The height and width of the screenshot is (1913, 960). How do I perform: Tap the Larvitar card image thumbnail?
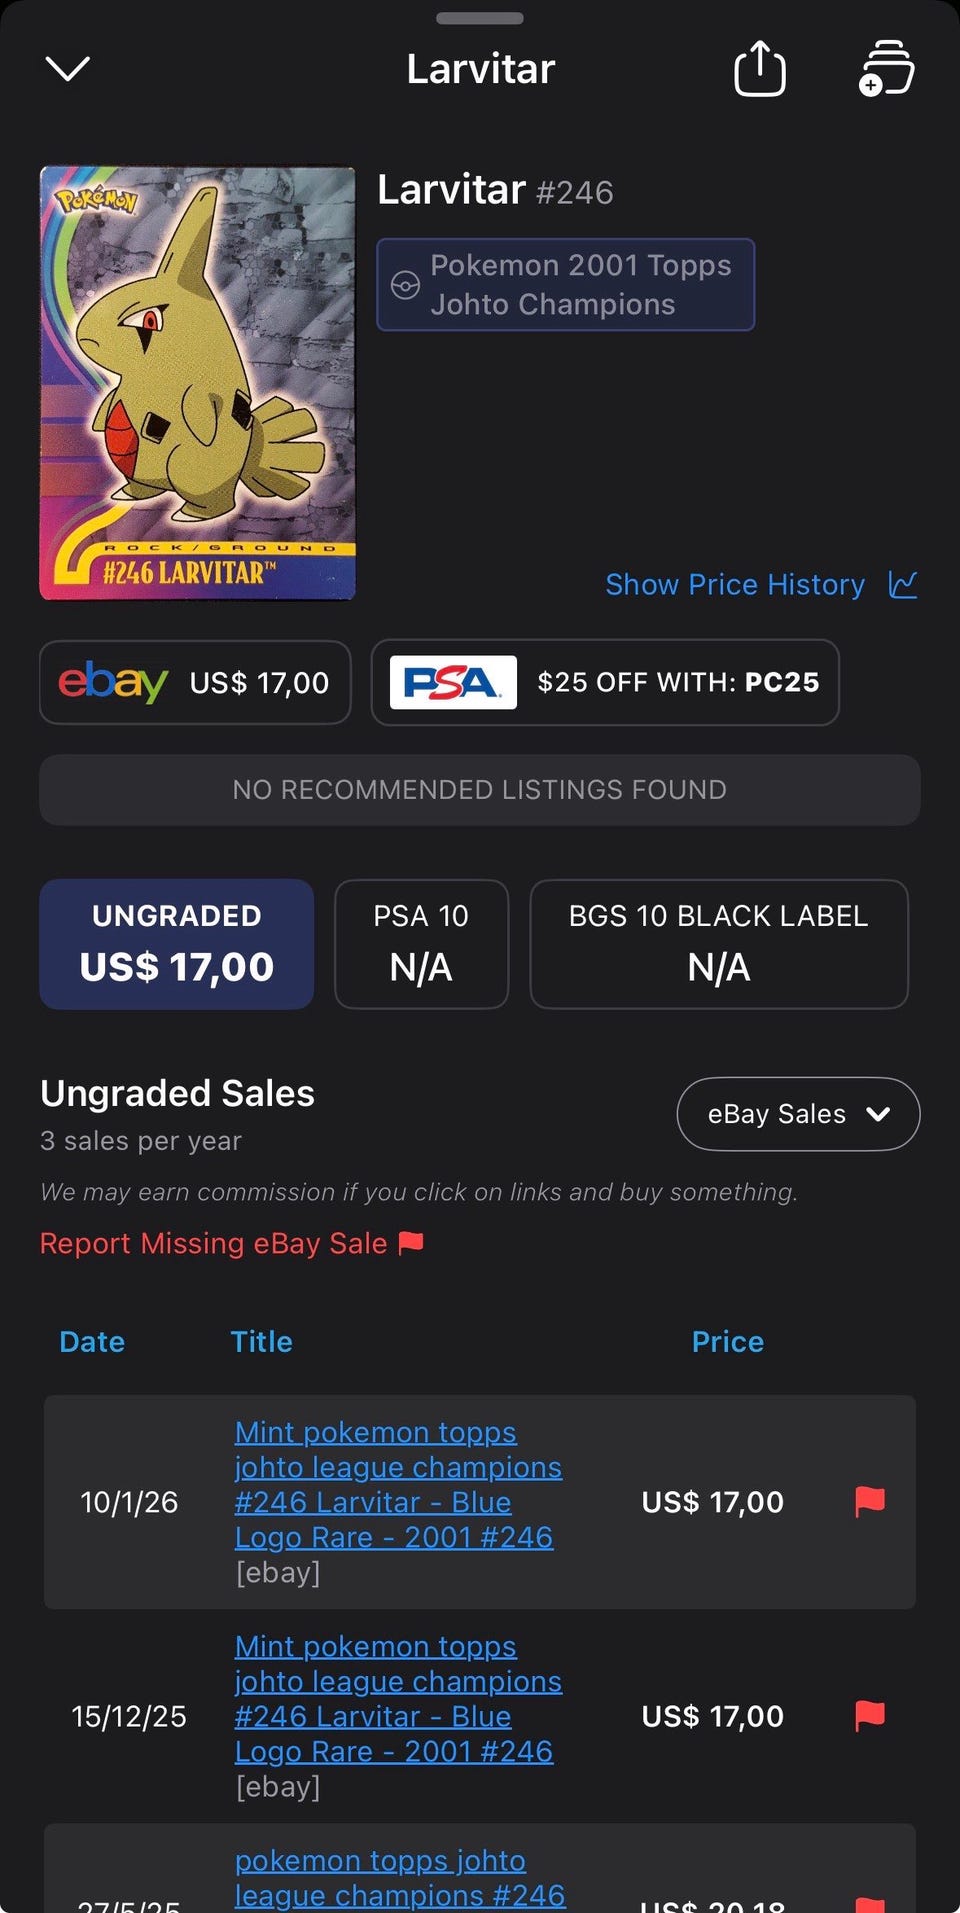197,383
